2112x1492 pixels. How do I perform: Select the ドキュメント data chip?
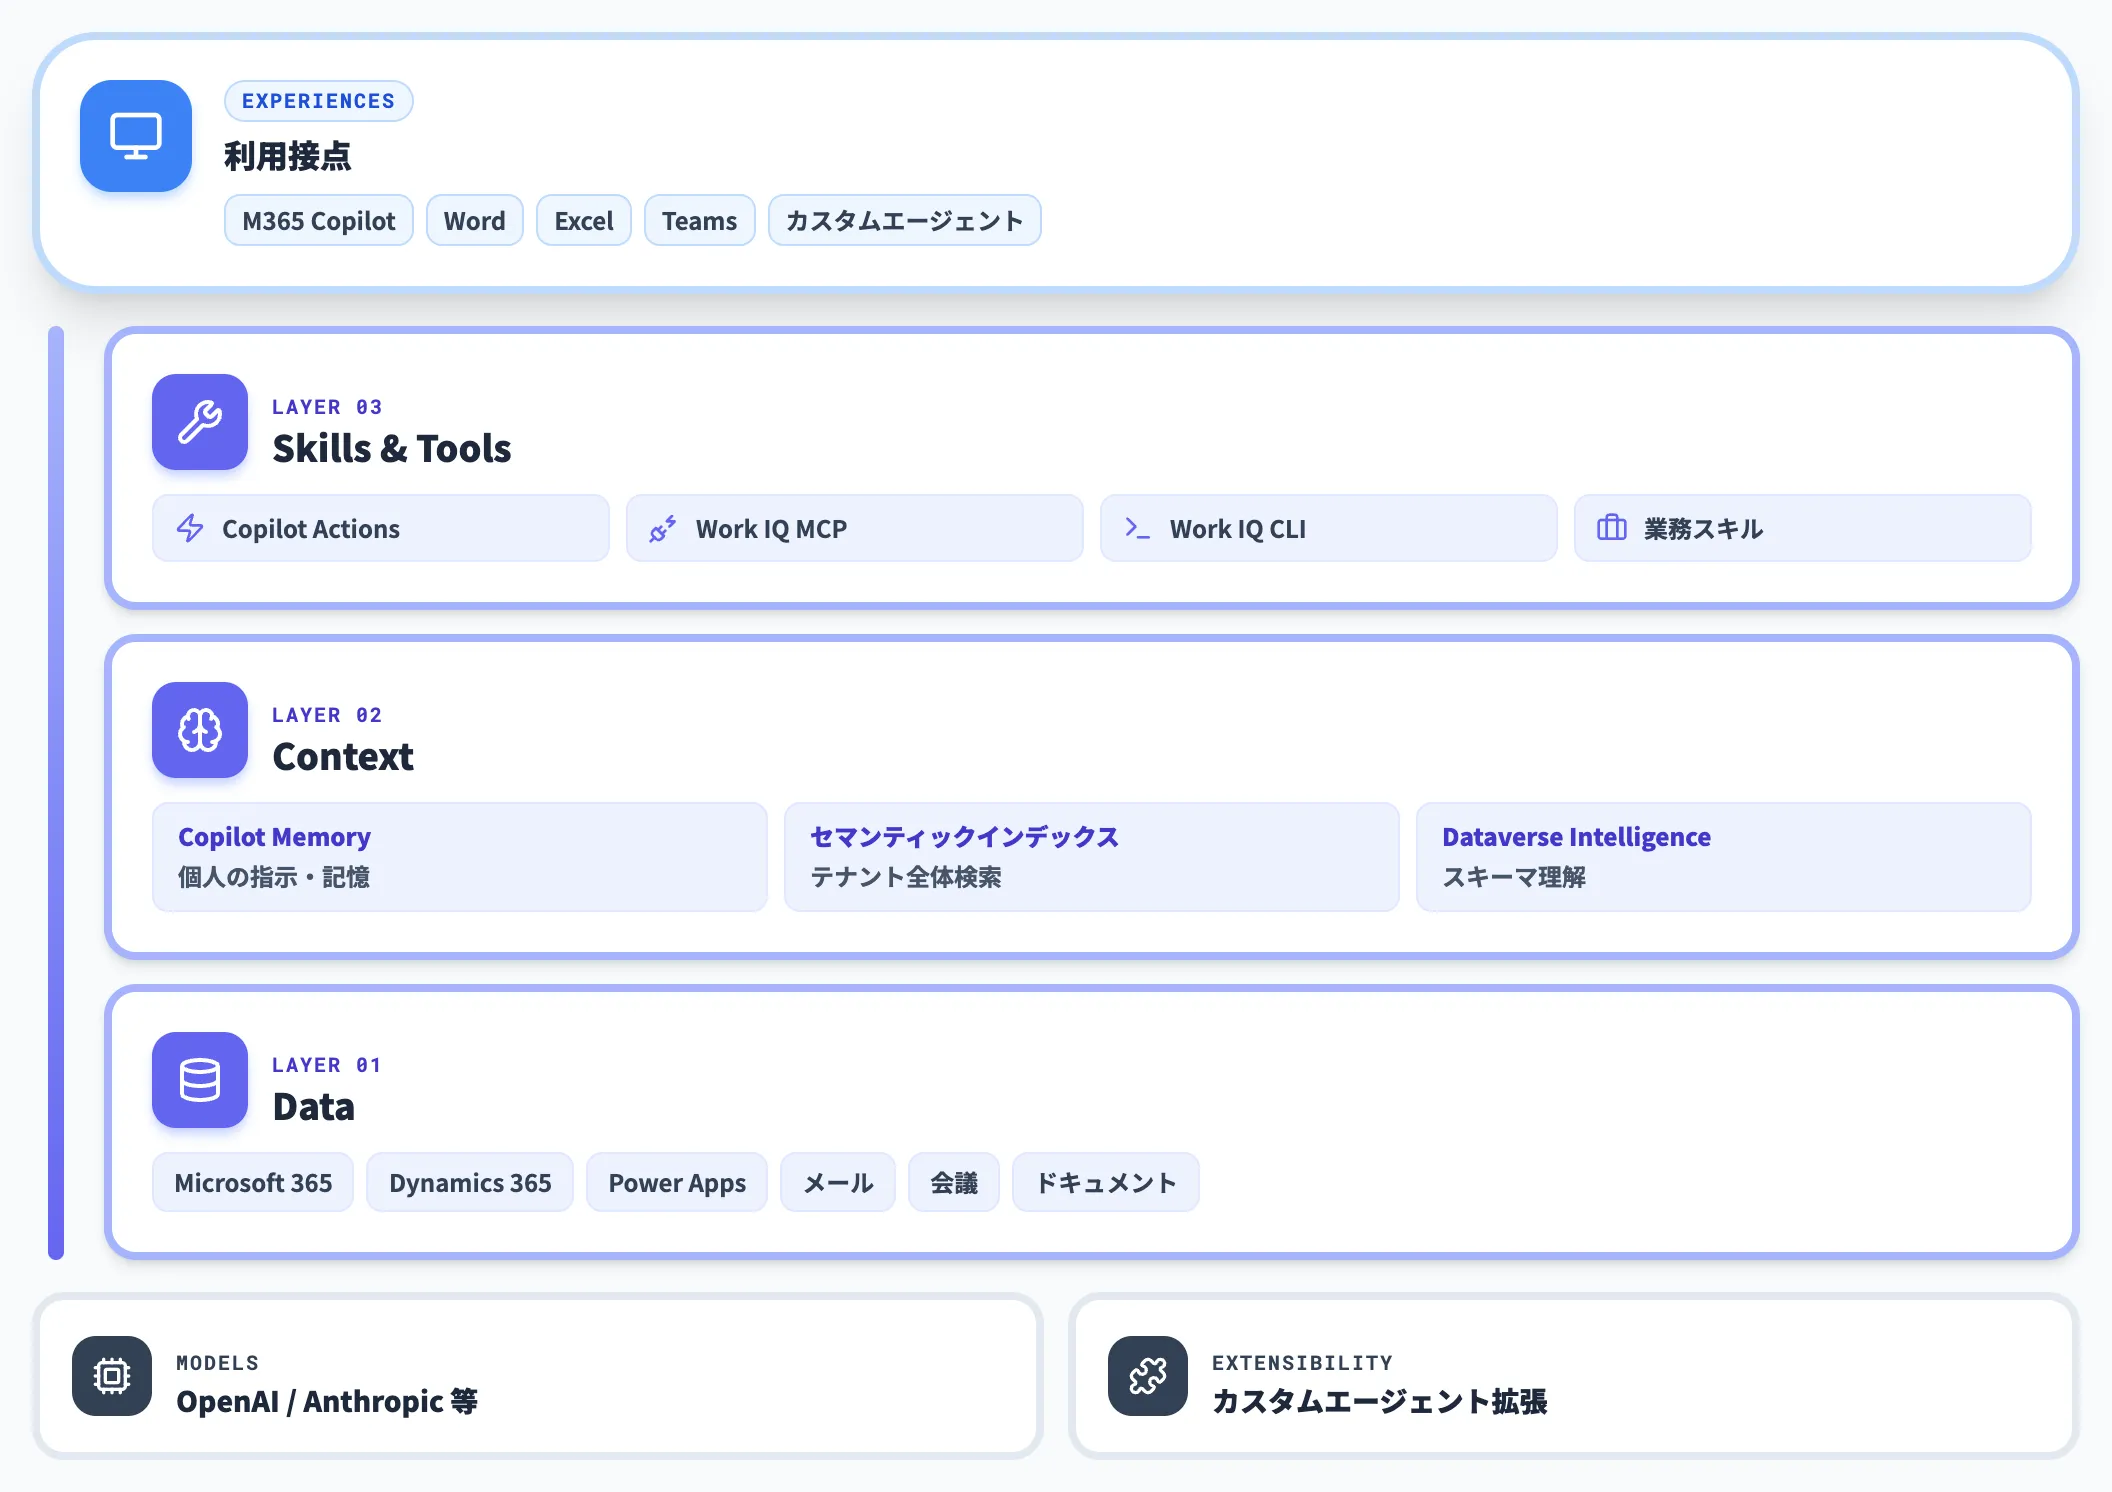coord(1106,1182)
